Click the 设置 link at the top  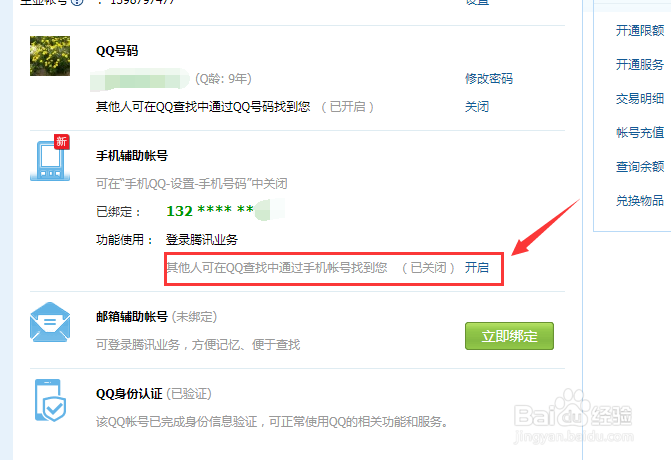pos(477,2)
